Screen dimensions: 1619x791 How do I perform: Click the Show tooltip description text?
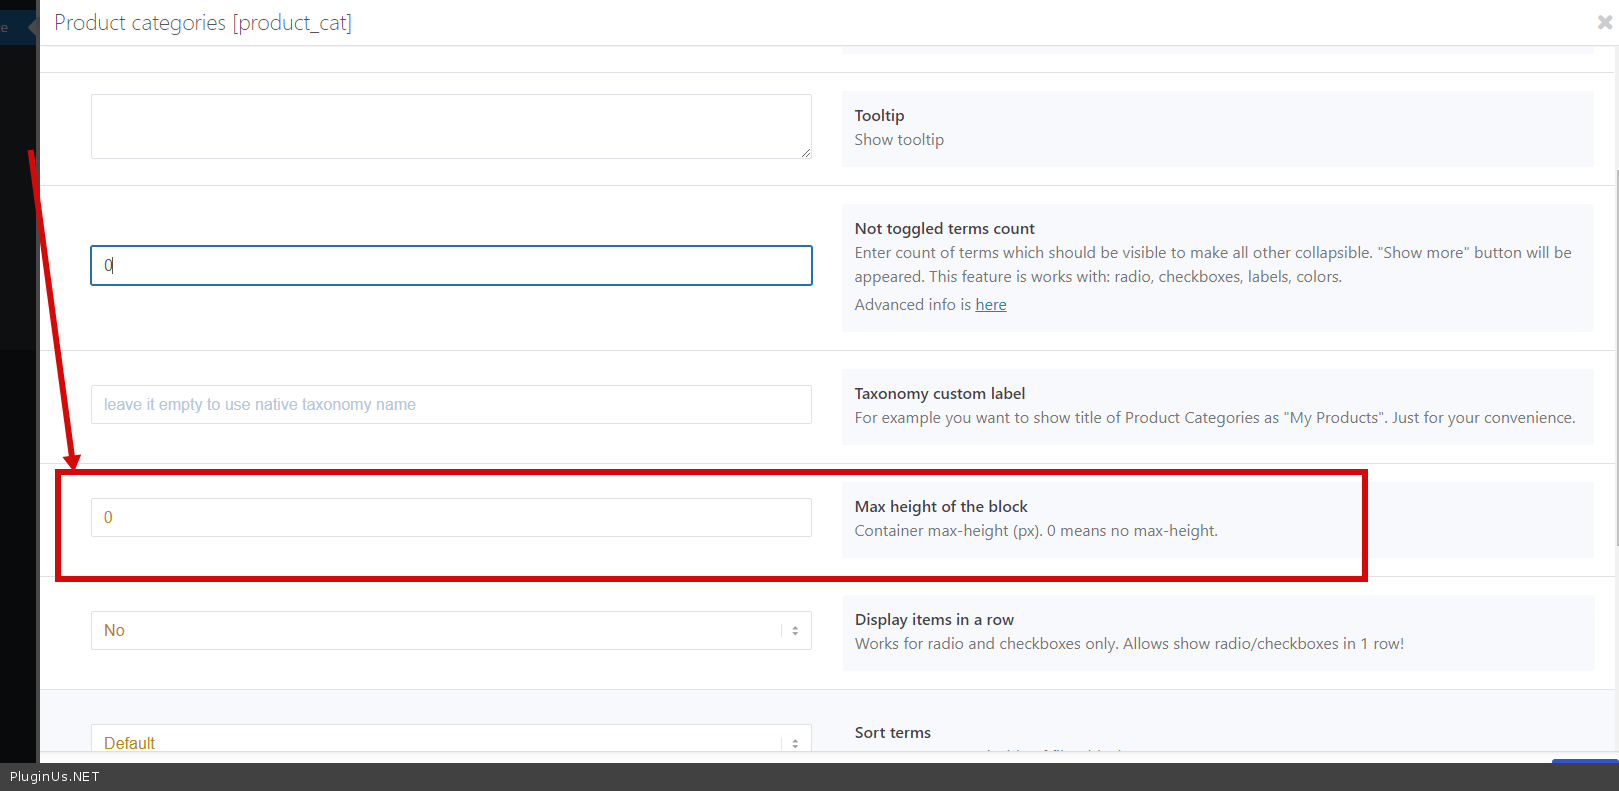[898, 140]
